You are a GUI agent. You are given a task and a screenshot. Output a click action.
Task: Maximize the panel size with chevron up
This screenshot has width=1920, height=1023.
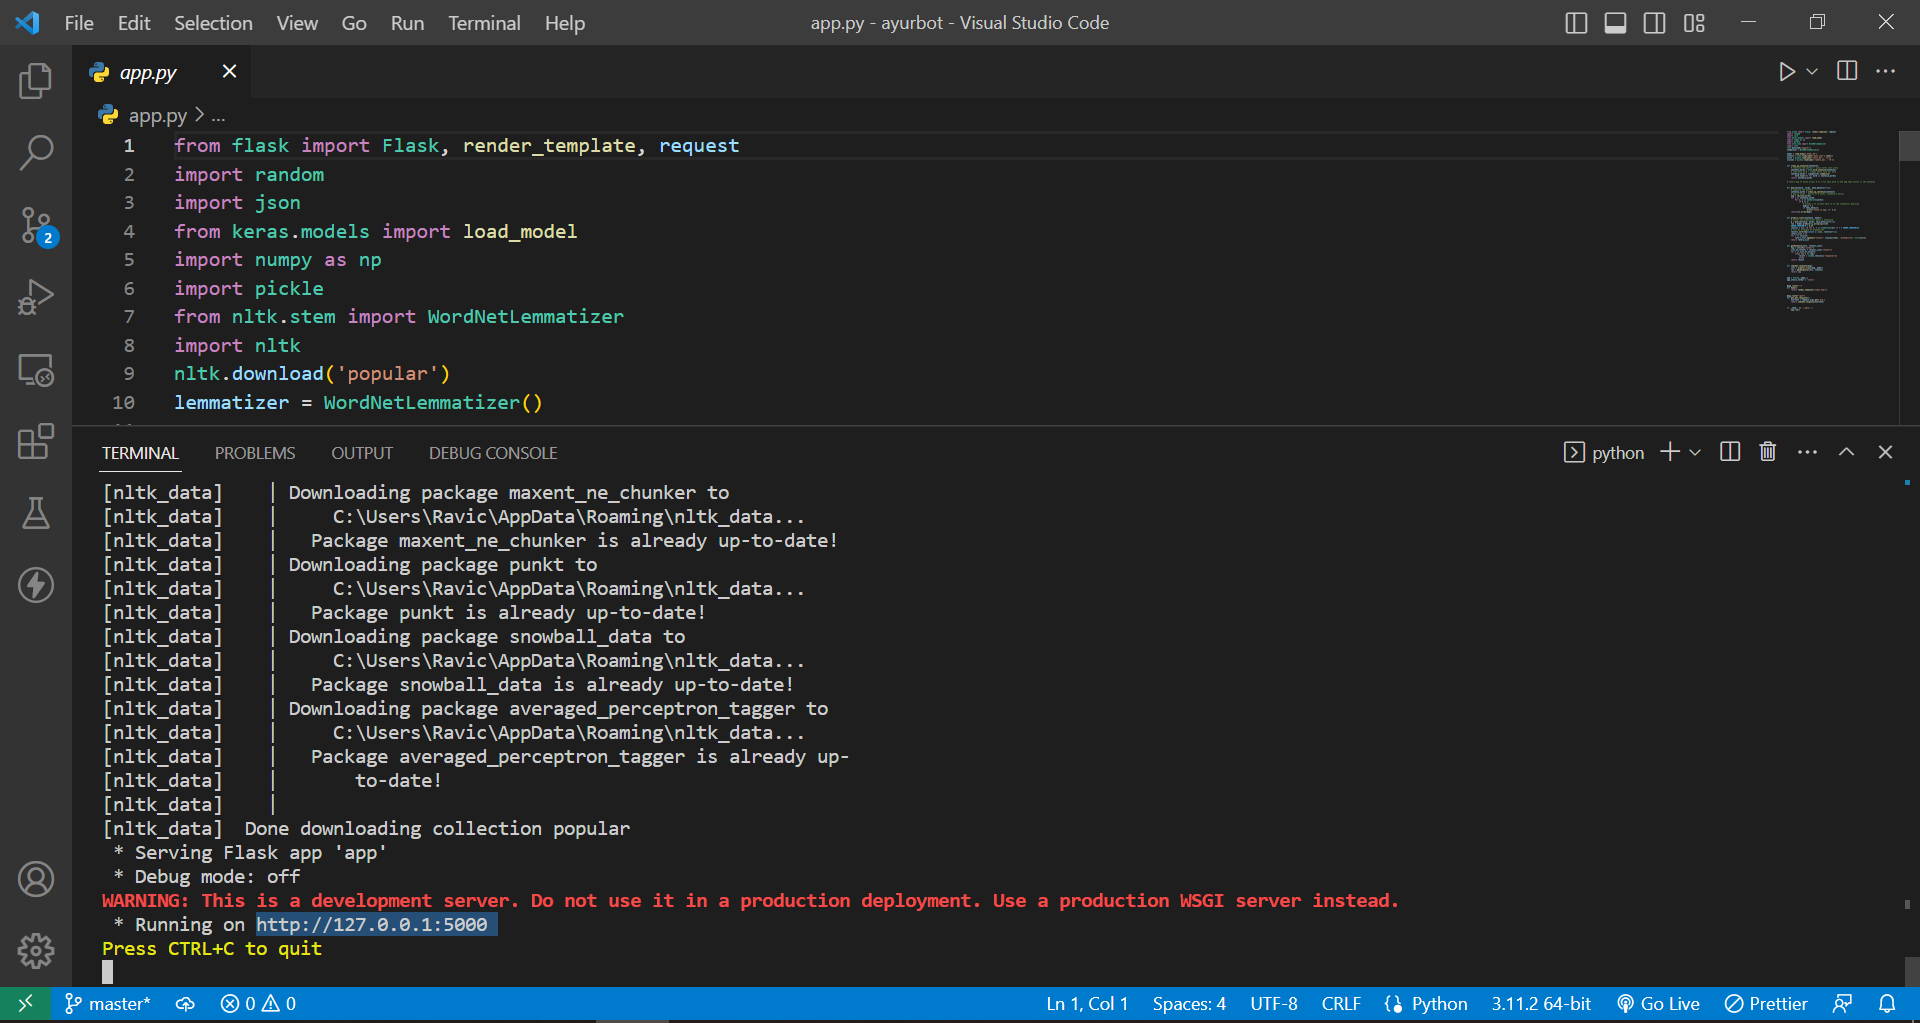(x=1847, y=452)
